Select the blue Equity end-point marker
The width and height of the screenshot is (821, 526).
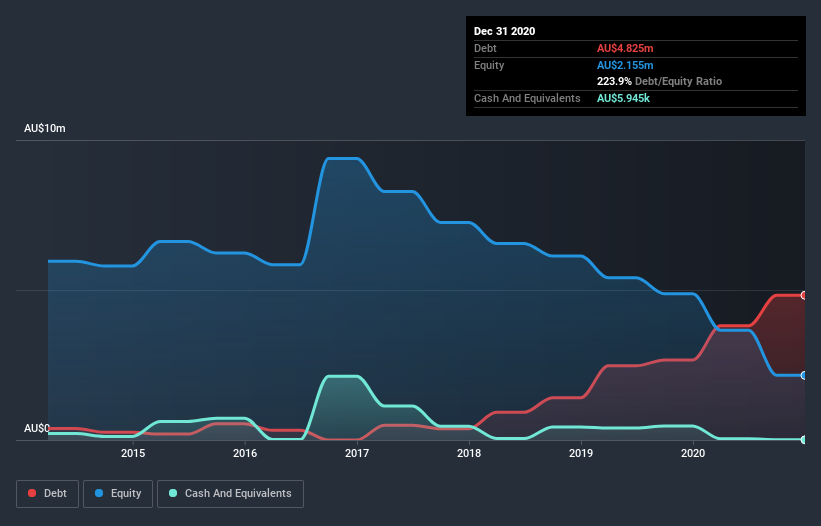(x=804, y=375)
